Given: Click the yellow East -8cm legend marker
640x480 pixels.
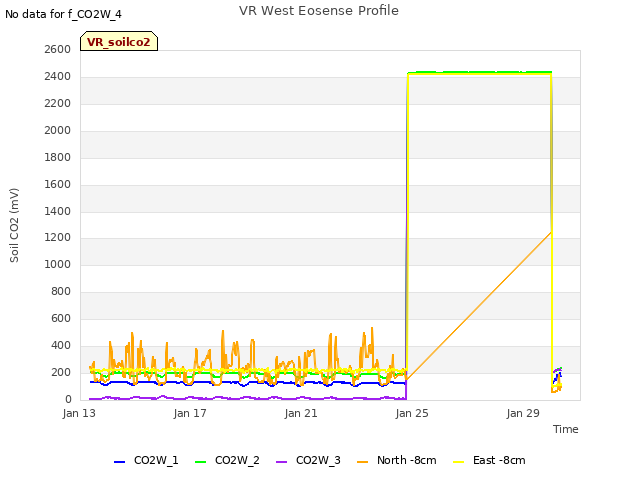Looking at the screenshot, I should [458, 462].
